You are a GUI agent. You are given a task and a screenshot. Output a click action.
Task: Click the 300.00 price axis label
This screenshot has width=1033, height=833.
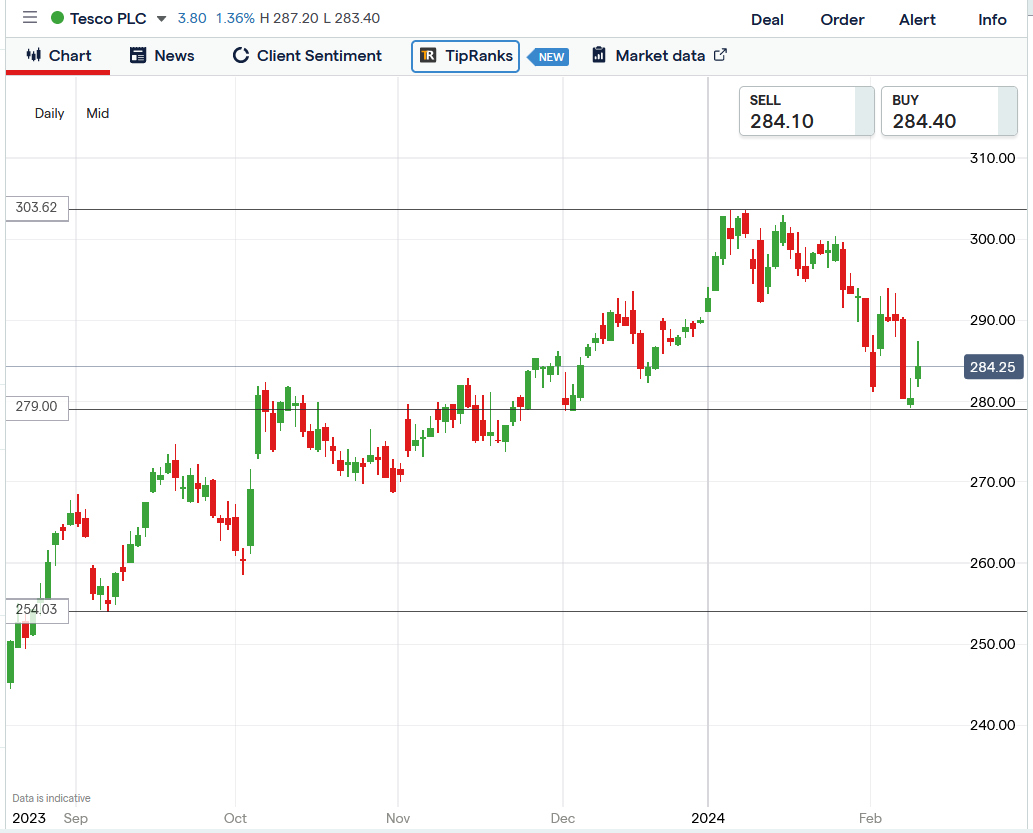pyautogui.click(x=992, y=239)
